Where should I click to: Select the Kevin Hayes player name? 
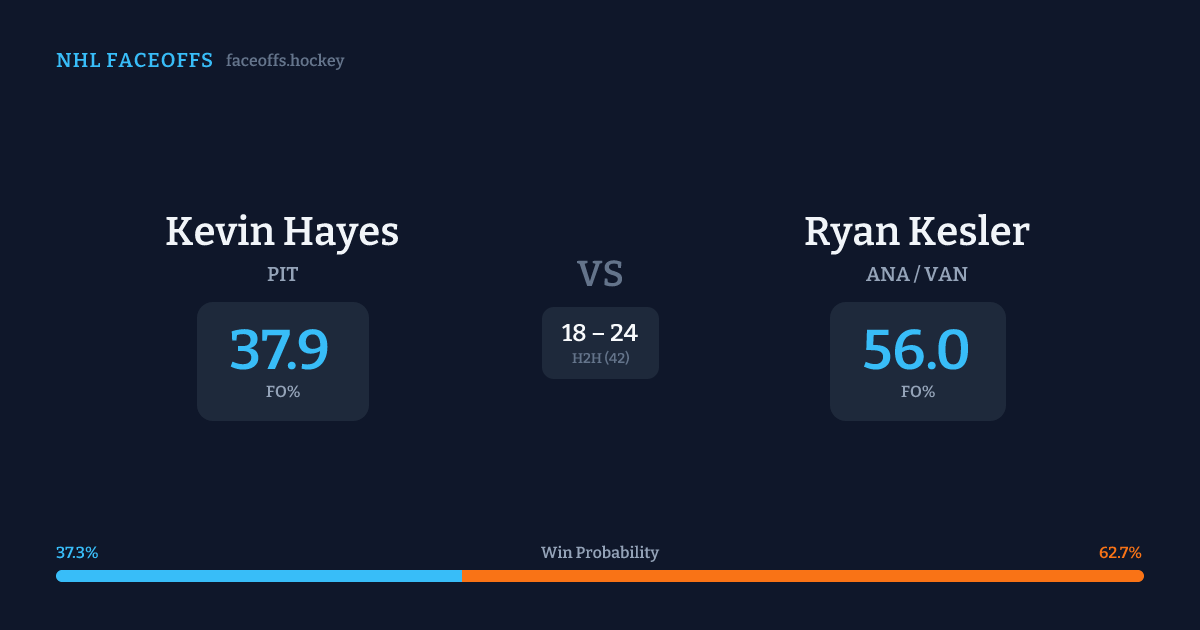[x=282, y=232]
